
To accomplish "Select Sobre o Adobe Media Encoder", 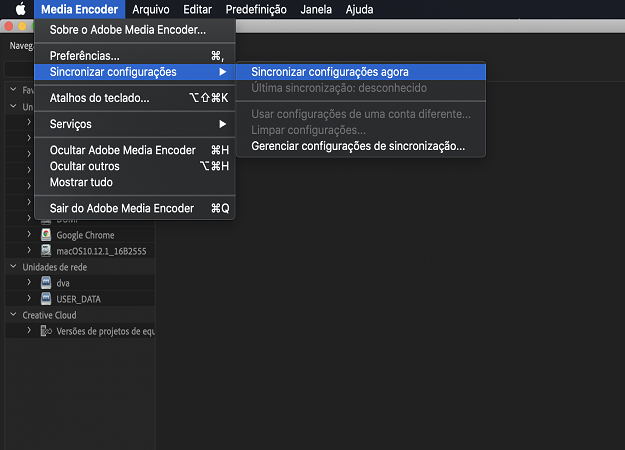I will coord(128,30).
